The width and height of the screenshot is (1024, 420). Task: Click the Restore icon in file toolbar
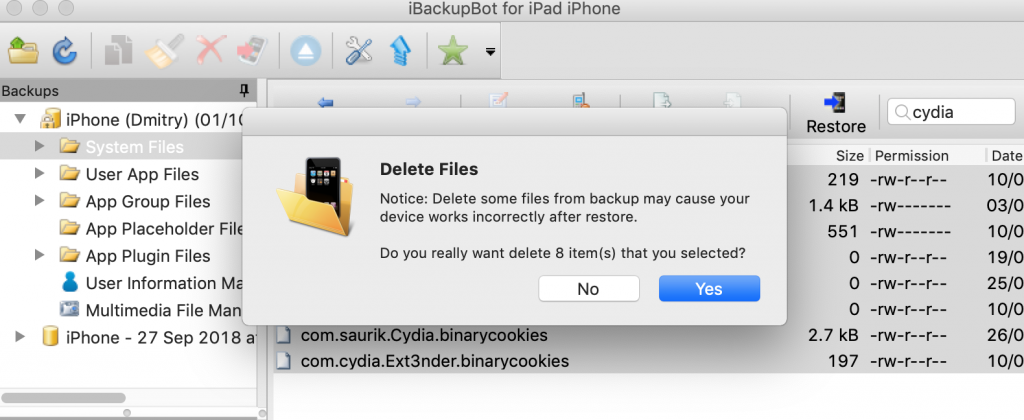[836, 114]
